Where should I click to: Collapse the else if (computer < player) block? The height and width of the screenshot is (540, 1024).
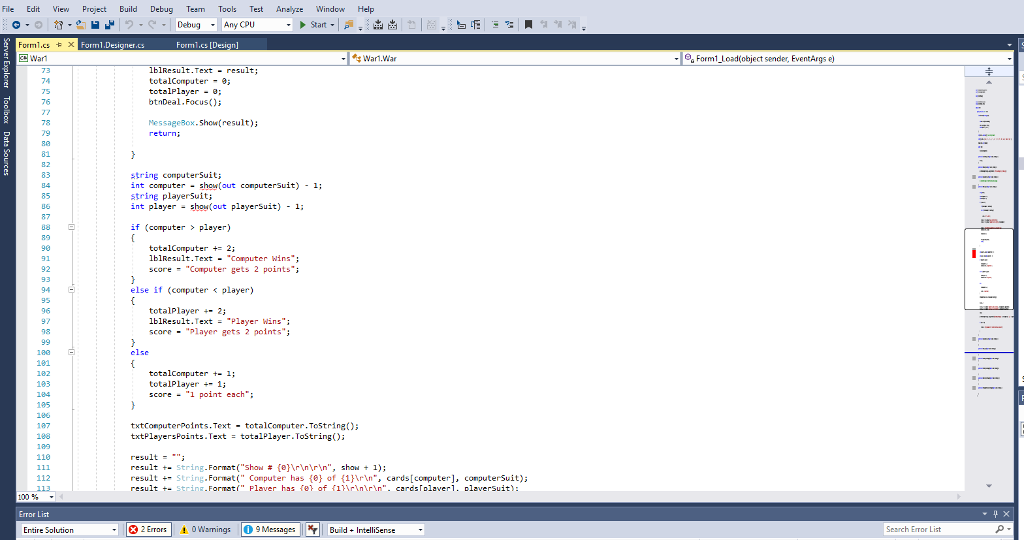(x=71, y=290)
